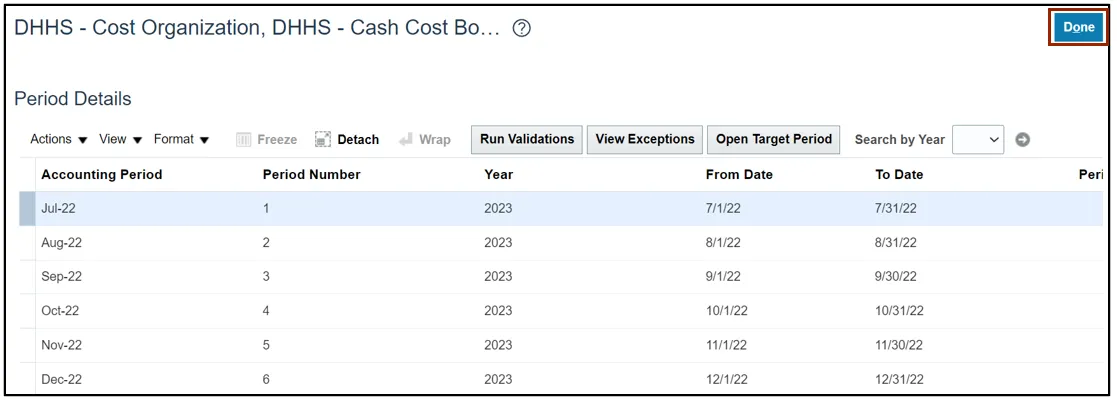Select the Jul-22 row selector handle
This screenshot has width=1117, height=400.
pos(27,209)
